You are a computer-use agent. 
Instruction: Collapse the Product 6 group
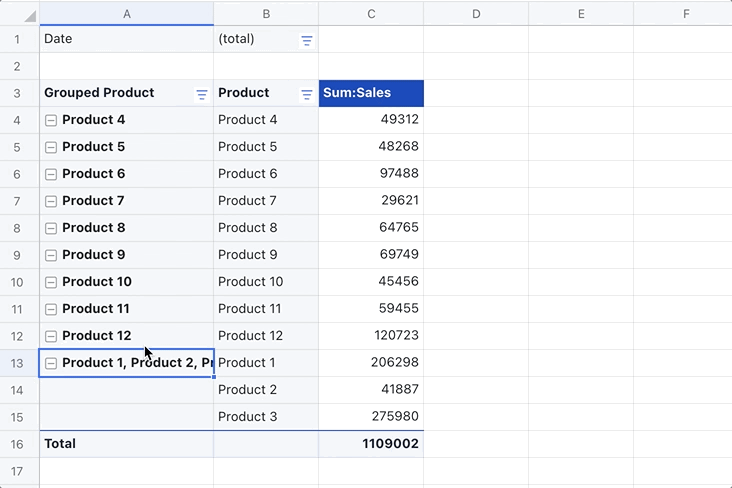(51, 174)
